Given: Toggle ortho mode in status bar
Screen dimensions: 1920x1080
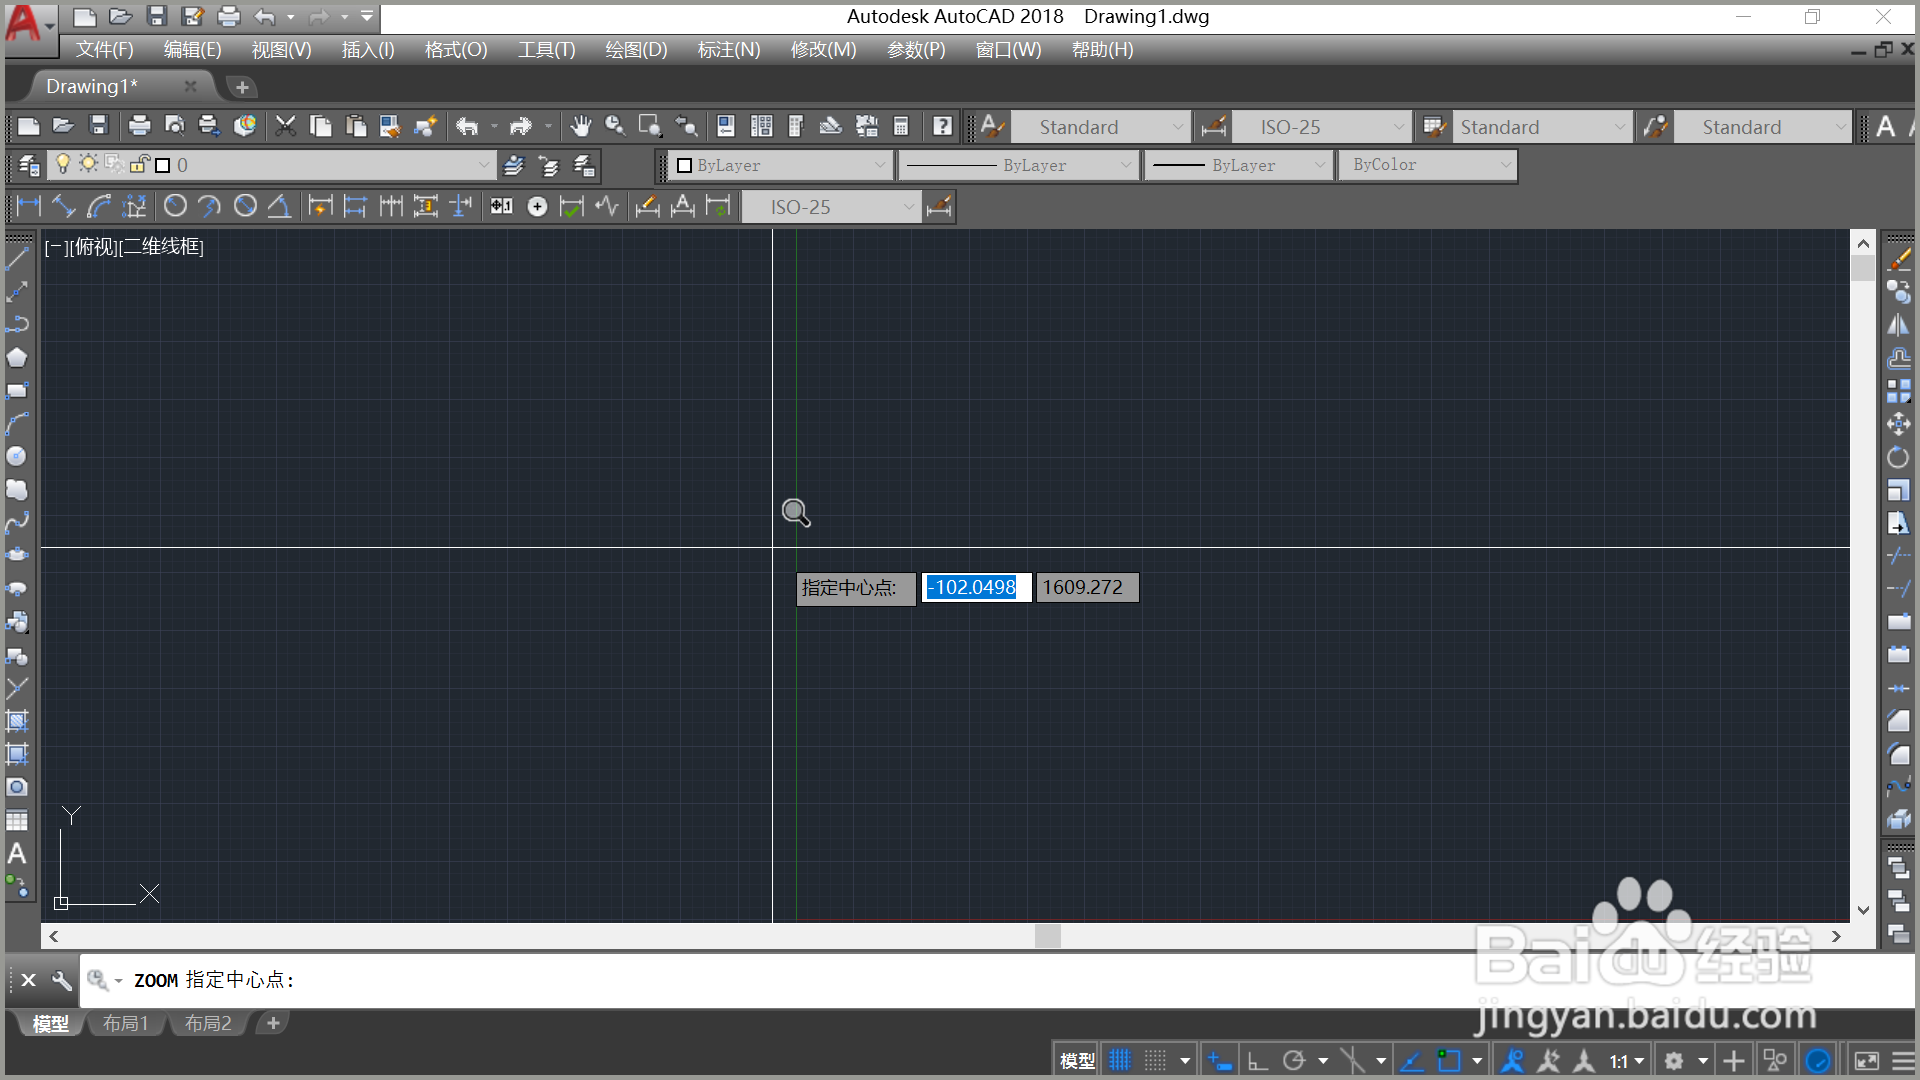Looking at the screenshot, I should click(x=1258, y=1060).
